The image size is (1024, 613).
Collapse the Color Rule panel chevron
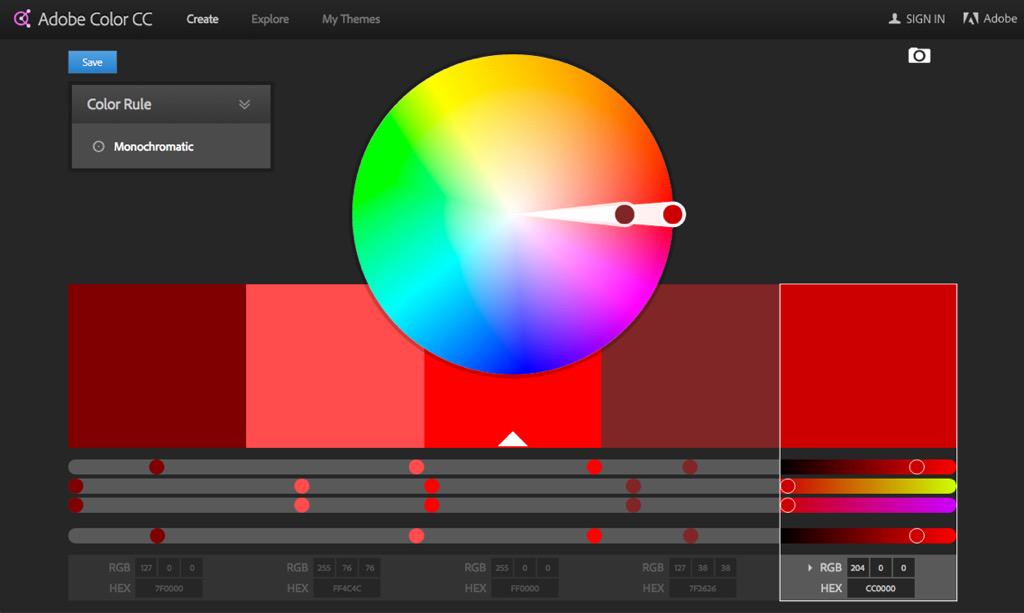[x=244, y=104]
